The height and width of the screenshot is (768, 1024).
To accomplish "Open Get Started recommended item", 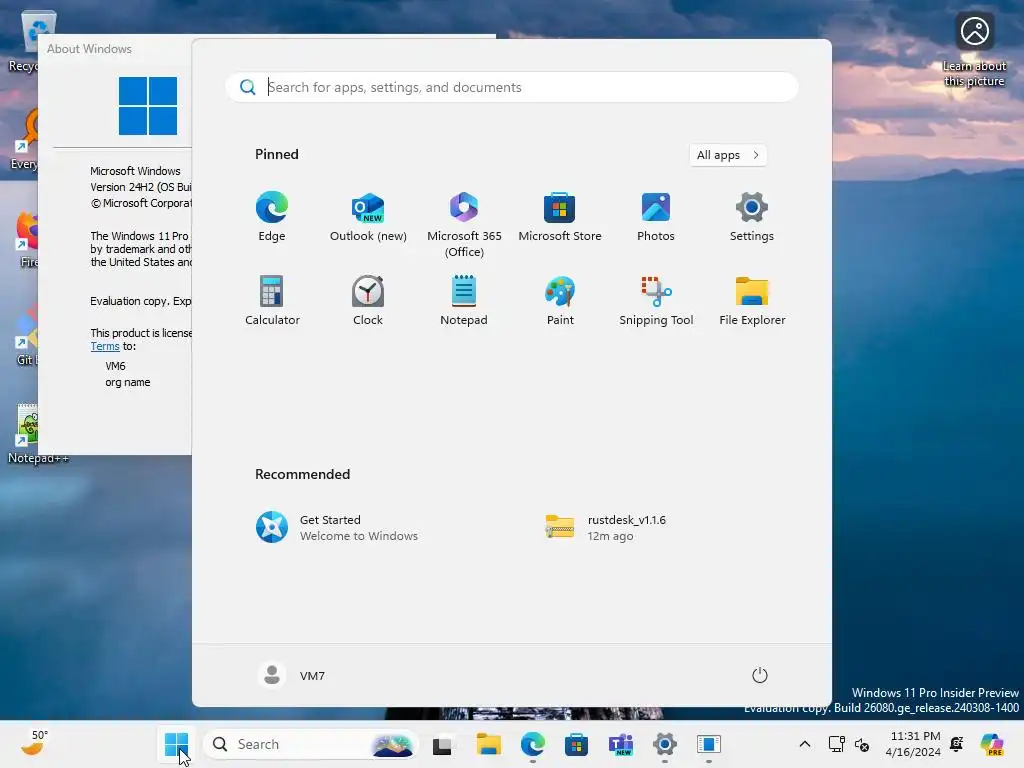I will pyautogui.click(x=337, y=528).
